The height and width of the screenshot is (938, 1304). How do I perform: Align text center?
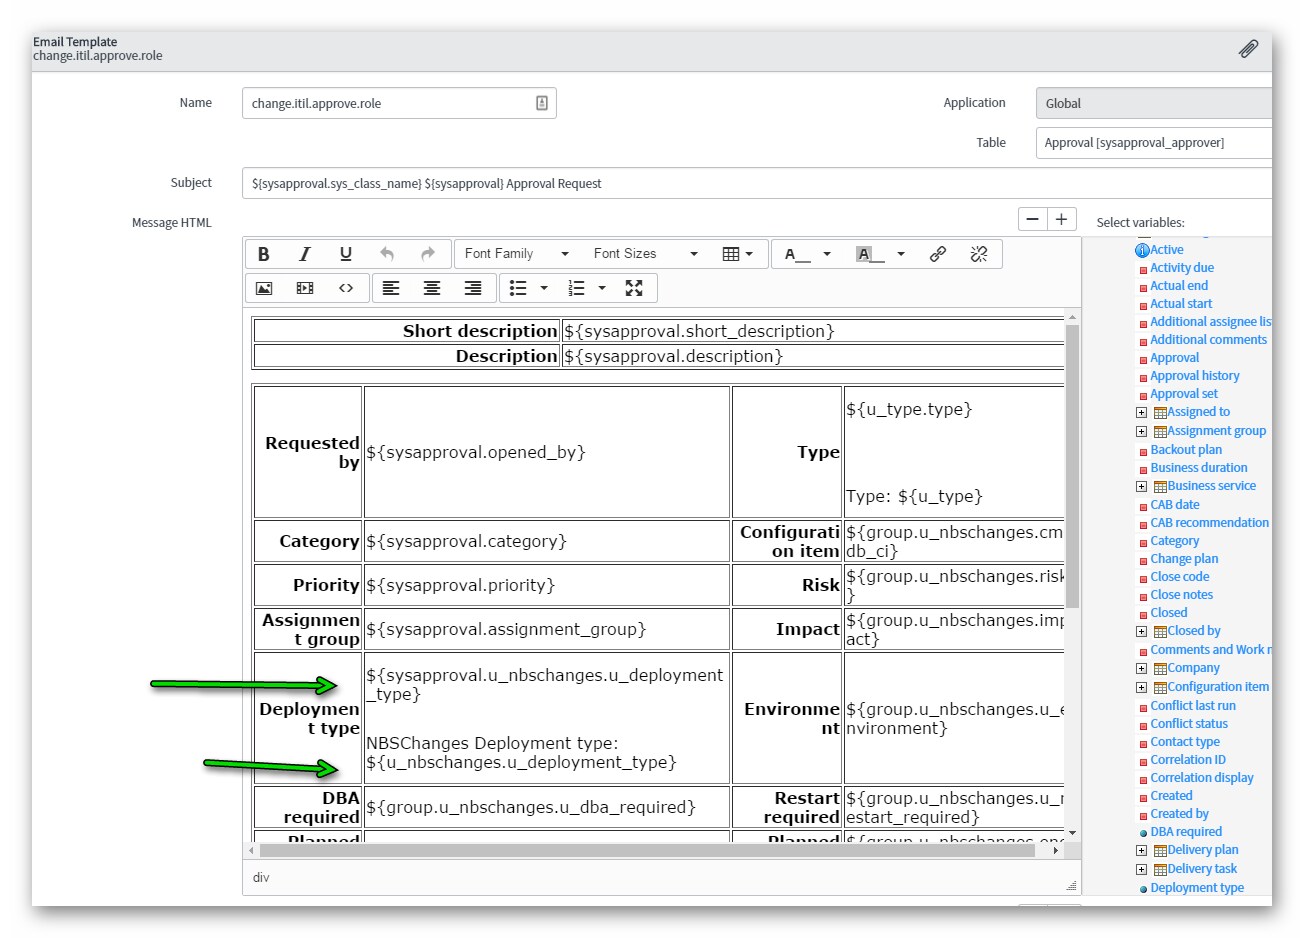432,288
